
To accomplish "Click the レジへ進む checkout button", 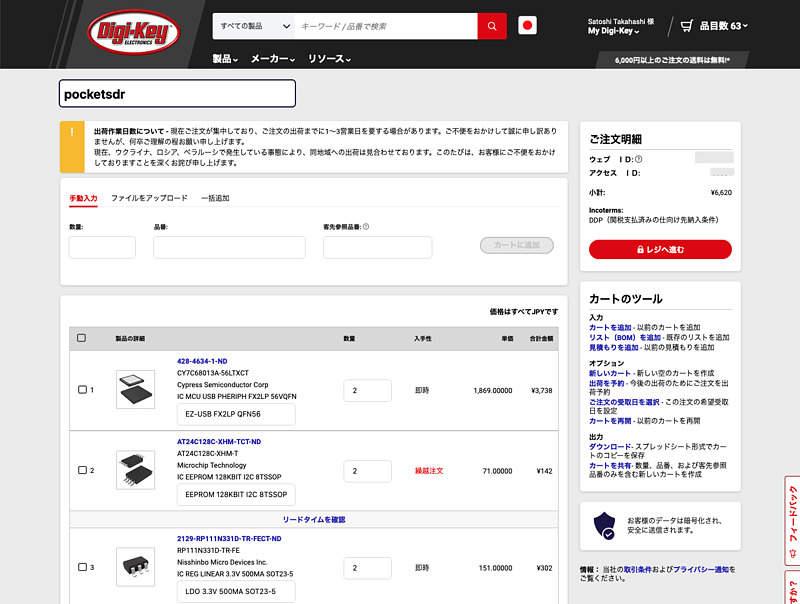I will [x=660, y=249].
